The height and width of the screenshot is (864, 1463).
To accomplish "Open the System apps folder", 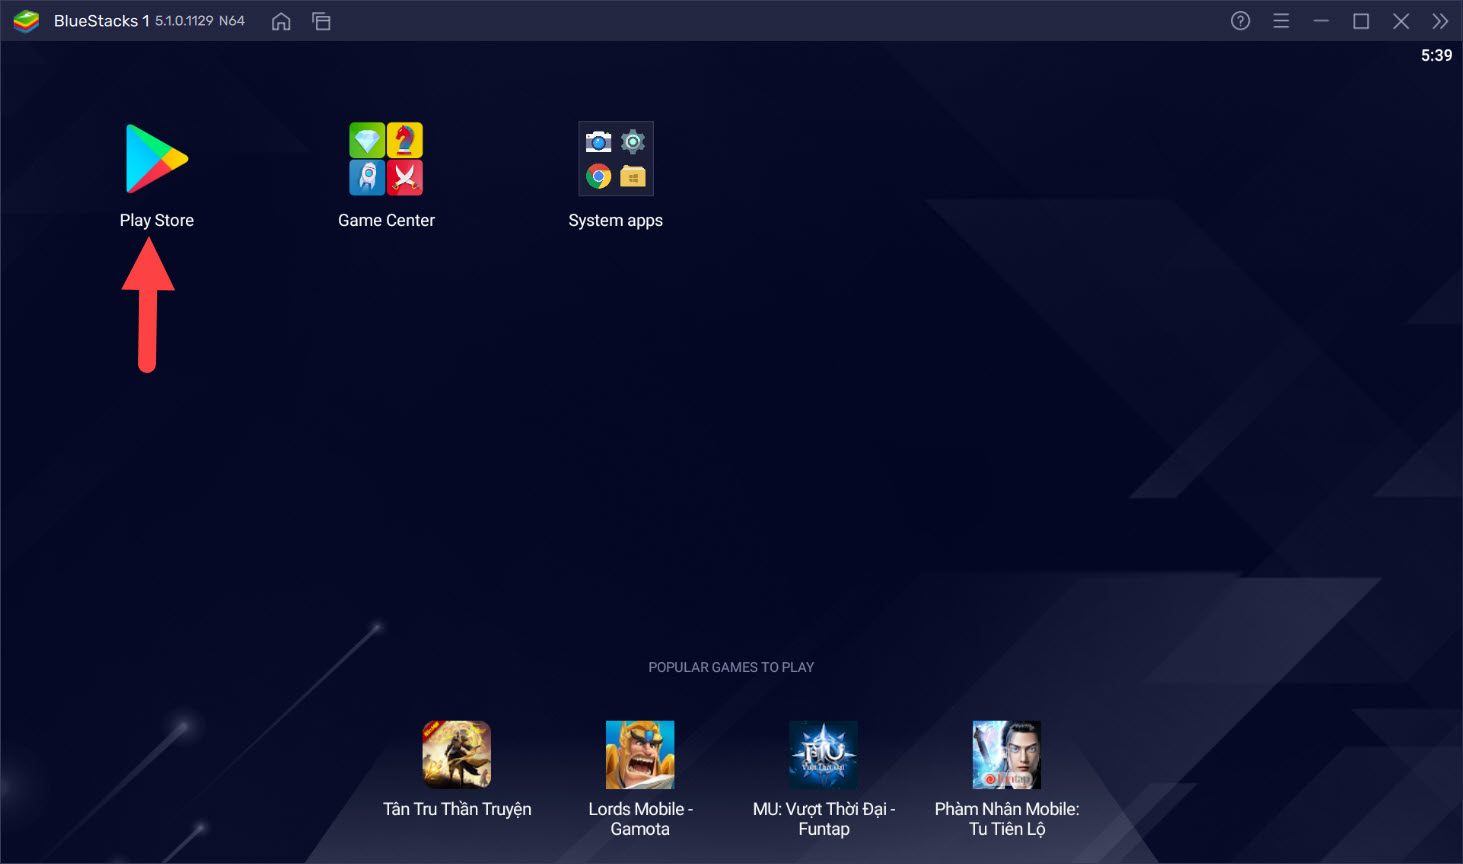I will (x=616, y=159).
